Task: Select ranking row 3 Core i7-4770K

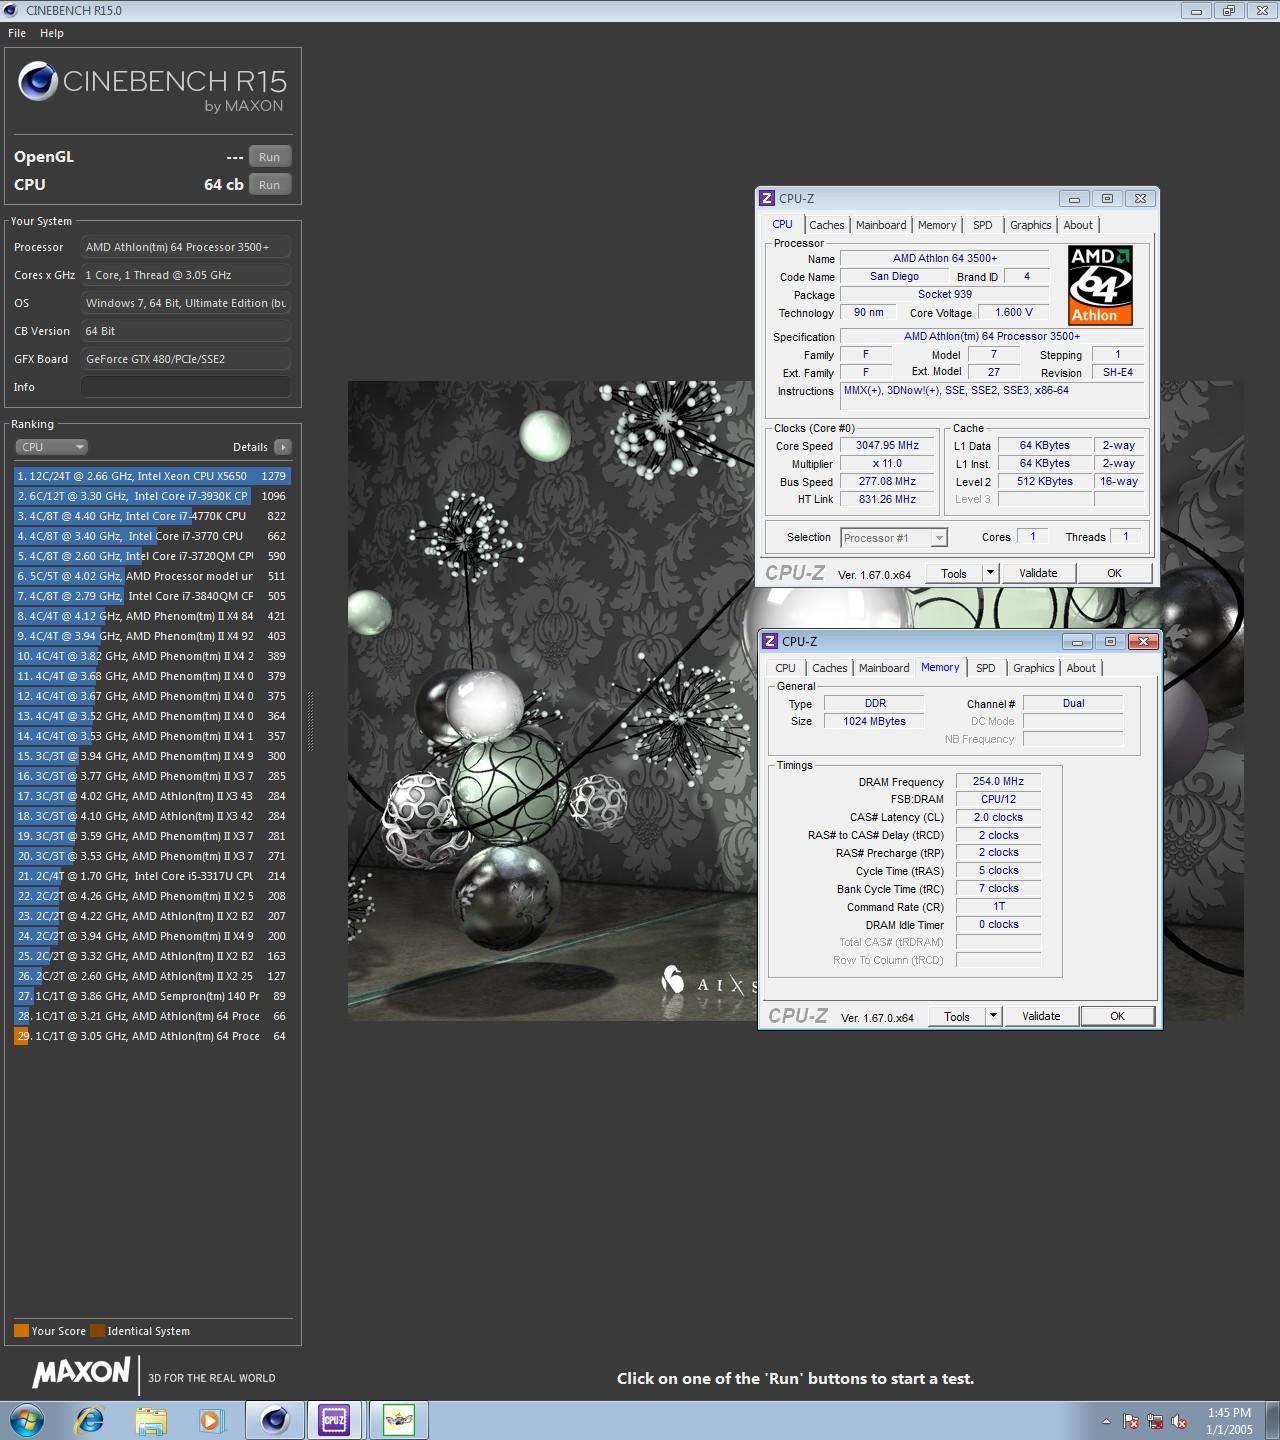Action: (152, 516)
